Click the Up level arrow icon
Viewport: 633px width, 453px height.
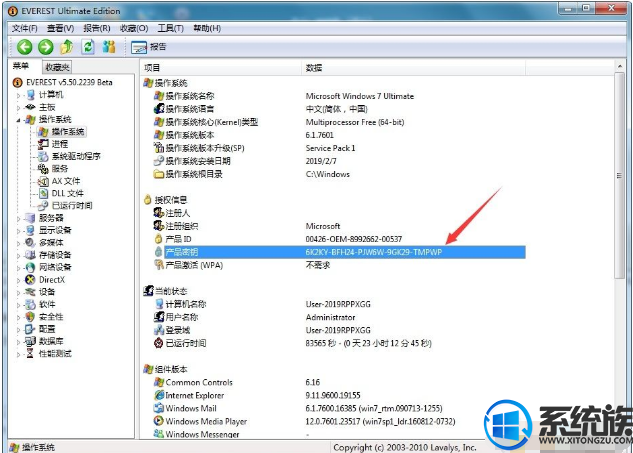[67, 47]
